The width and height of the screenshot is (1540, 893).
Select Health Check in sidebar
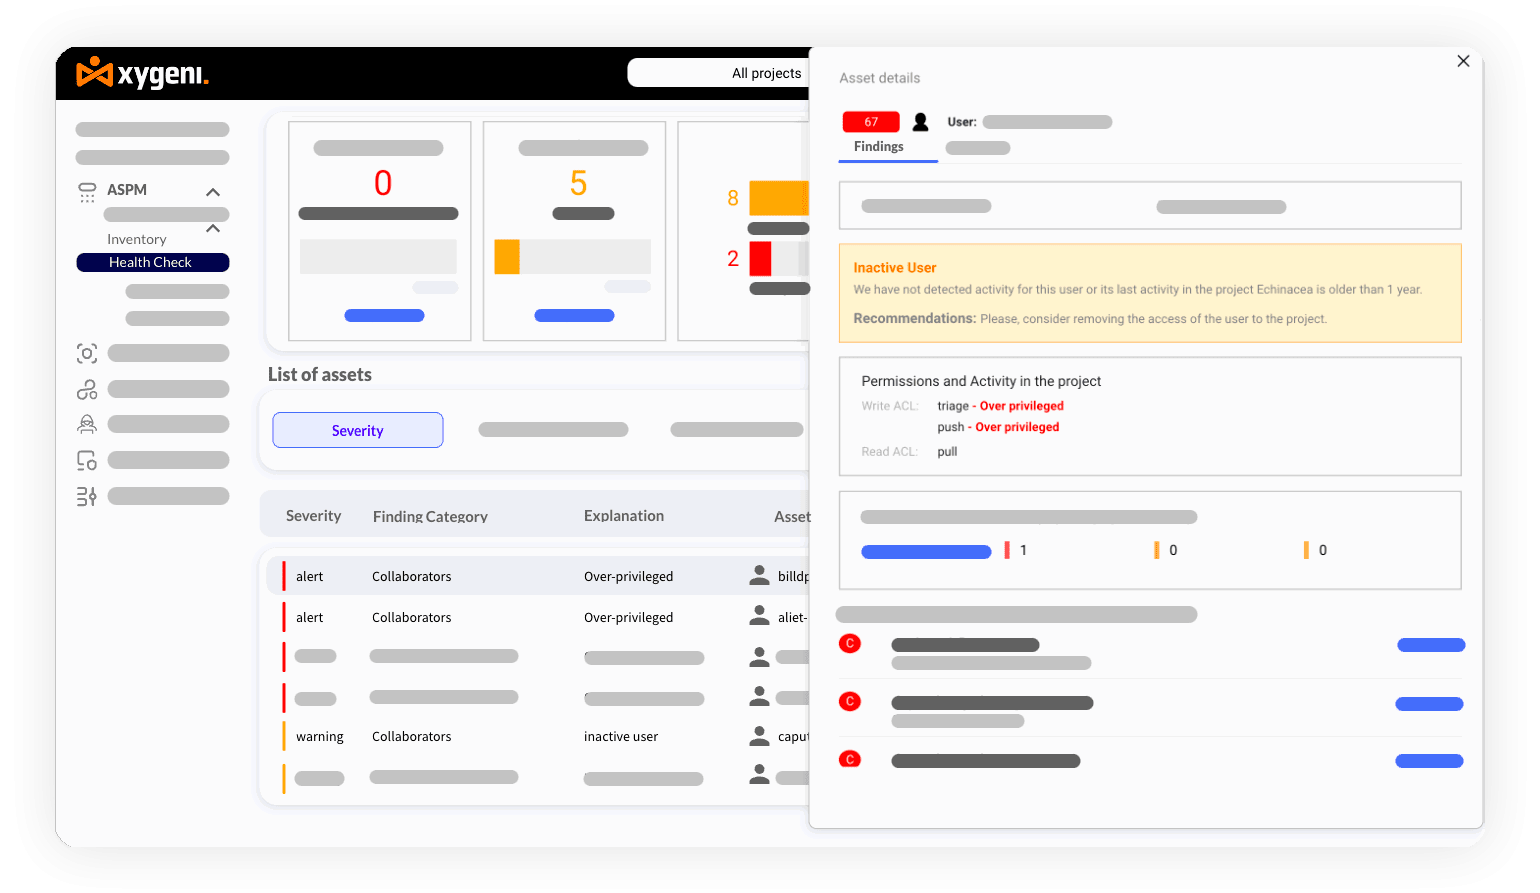click(x=152, y=262)
